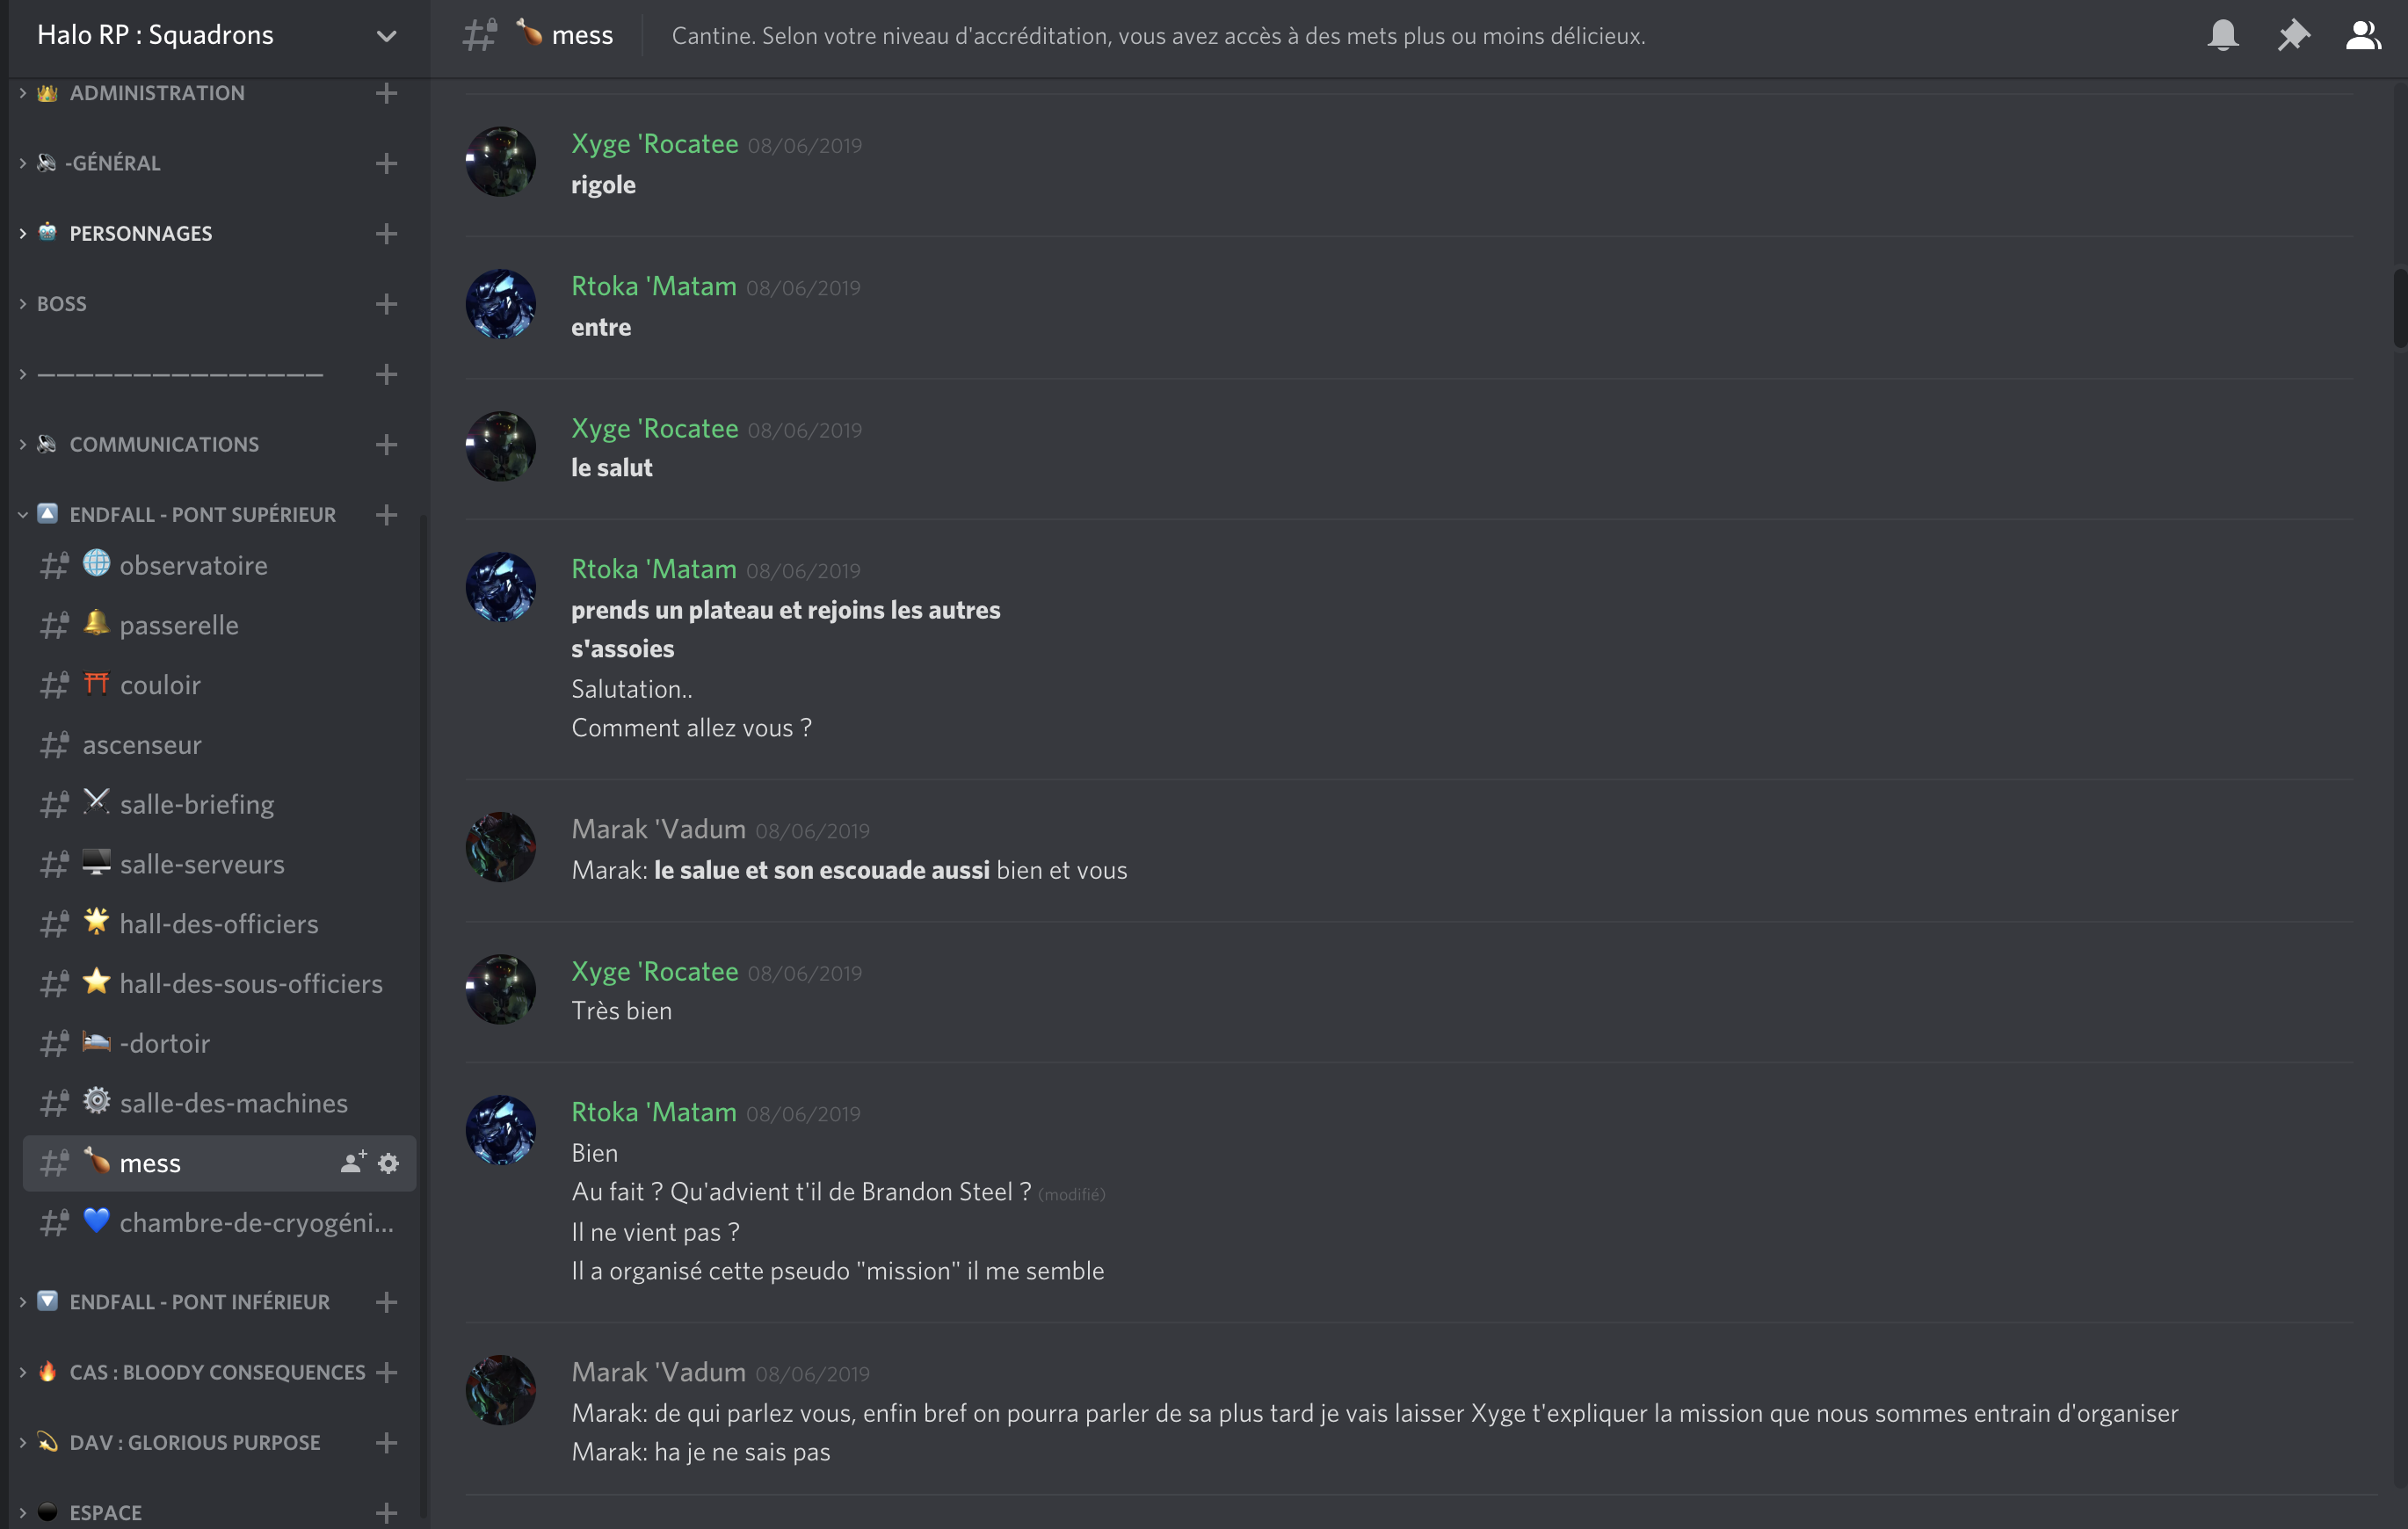Screen dimensions: 2408x1529
Task: Show pinned messages with pin icon
Action: [x=2293, y=35]
